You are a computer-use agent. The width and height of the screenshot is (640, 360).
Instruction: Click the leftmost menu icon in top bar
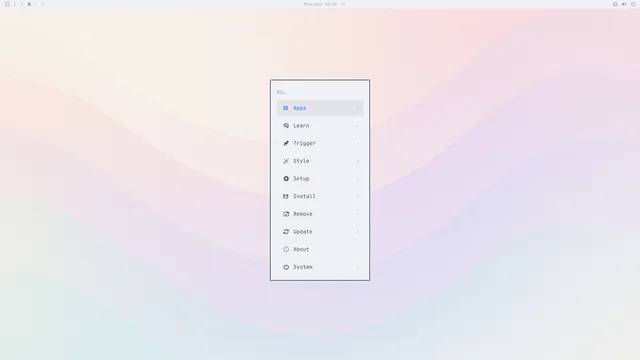tap(7, 4)
